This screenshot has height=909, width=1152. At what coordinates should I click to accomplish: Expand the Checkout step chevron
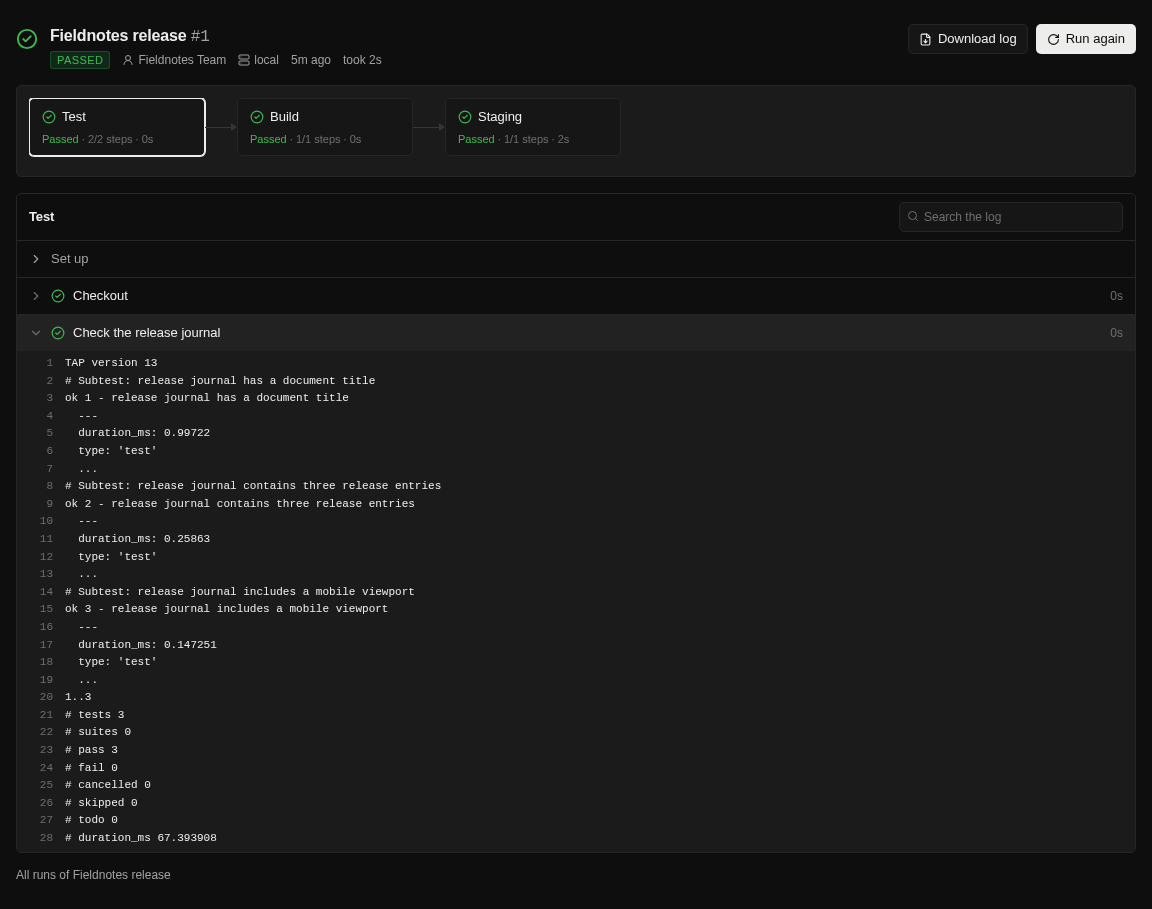[x=36, y=296]
